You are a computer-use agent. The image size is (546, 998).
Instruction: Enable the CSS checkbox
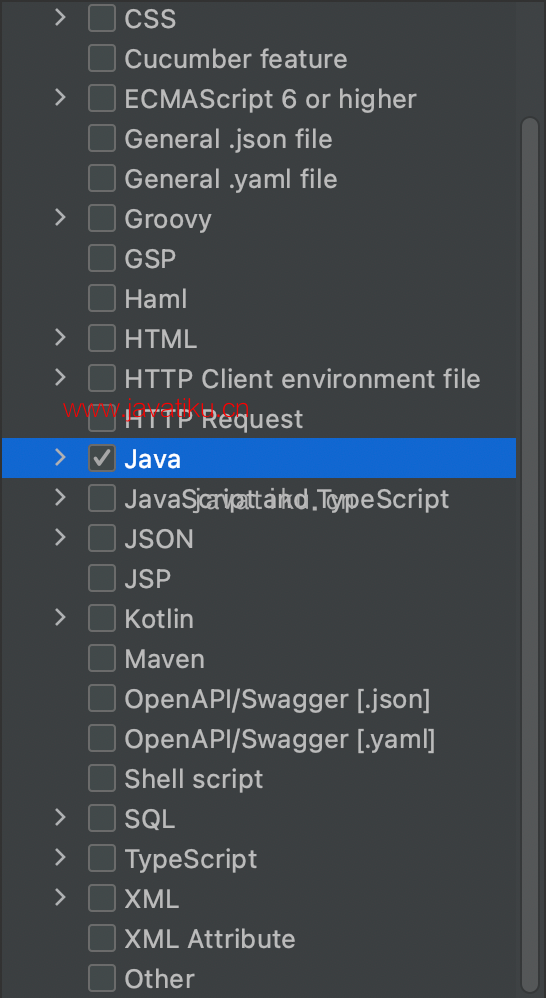[x=102, y=18]
